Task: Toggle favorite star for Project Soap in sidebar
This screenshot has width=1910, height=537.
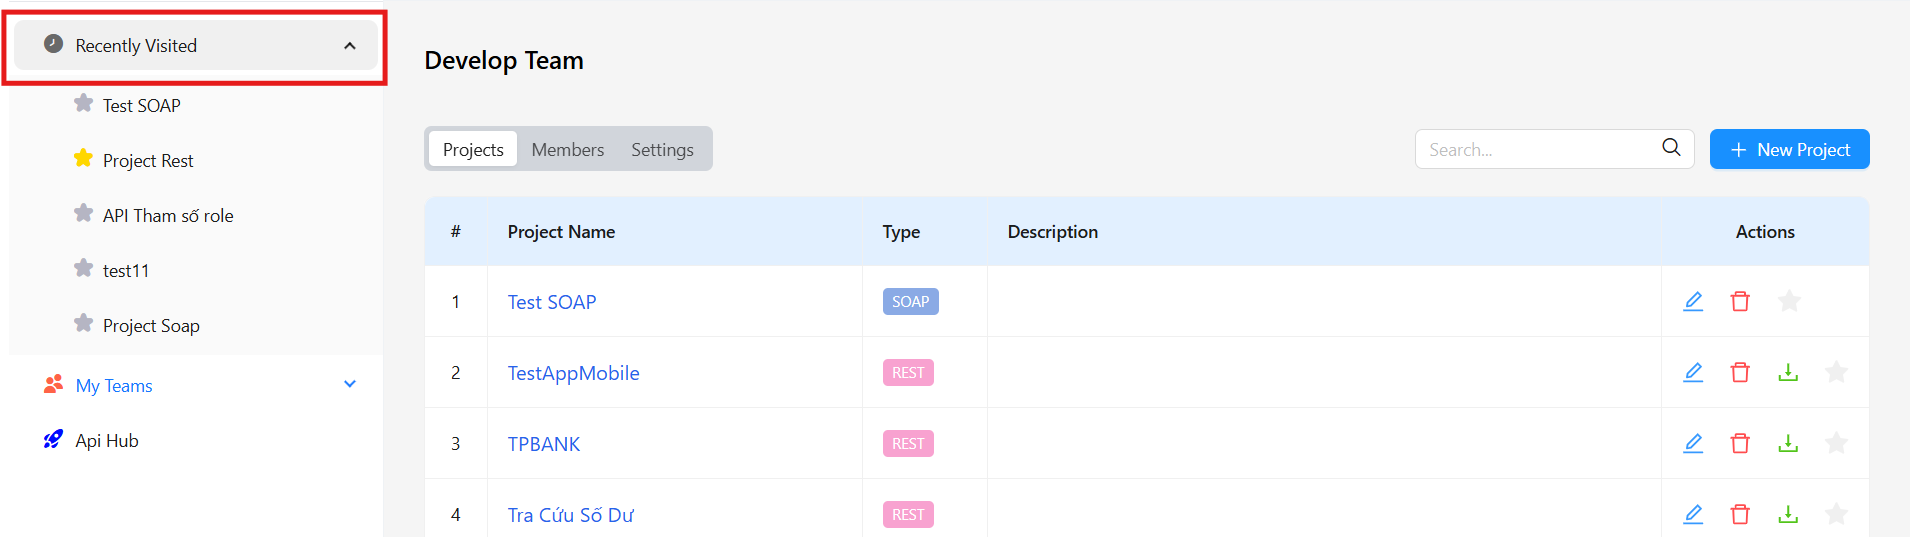Action: [x=84, y=324]
